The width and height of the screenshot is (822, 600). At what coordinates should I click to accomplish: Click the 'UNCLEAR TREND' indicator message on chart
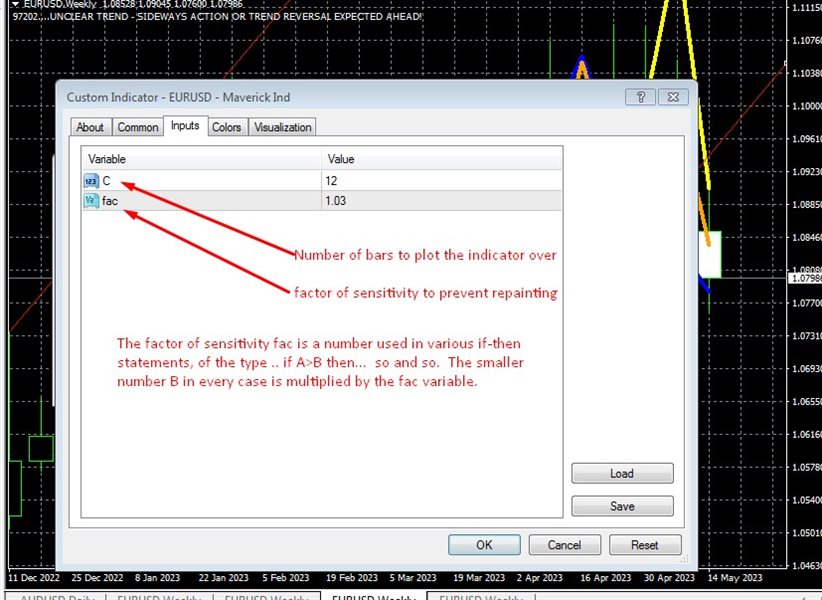[217, 17]
